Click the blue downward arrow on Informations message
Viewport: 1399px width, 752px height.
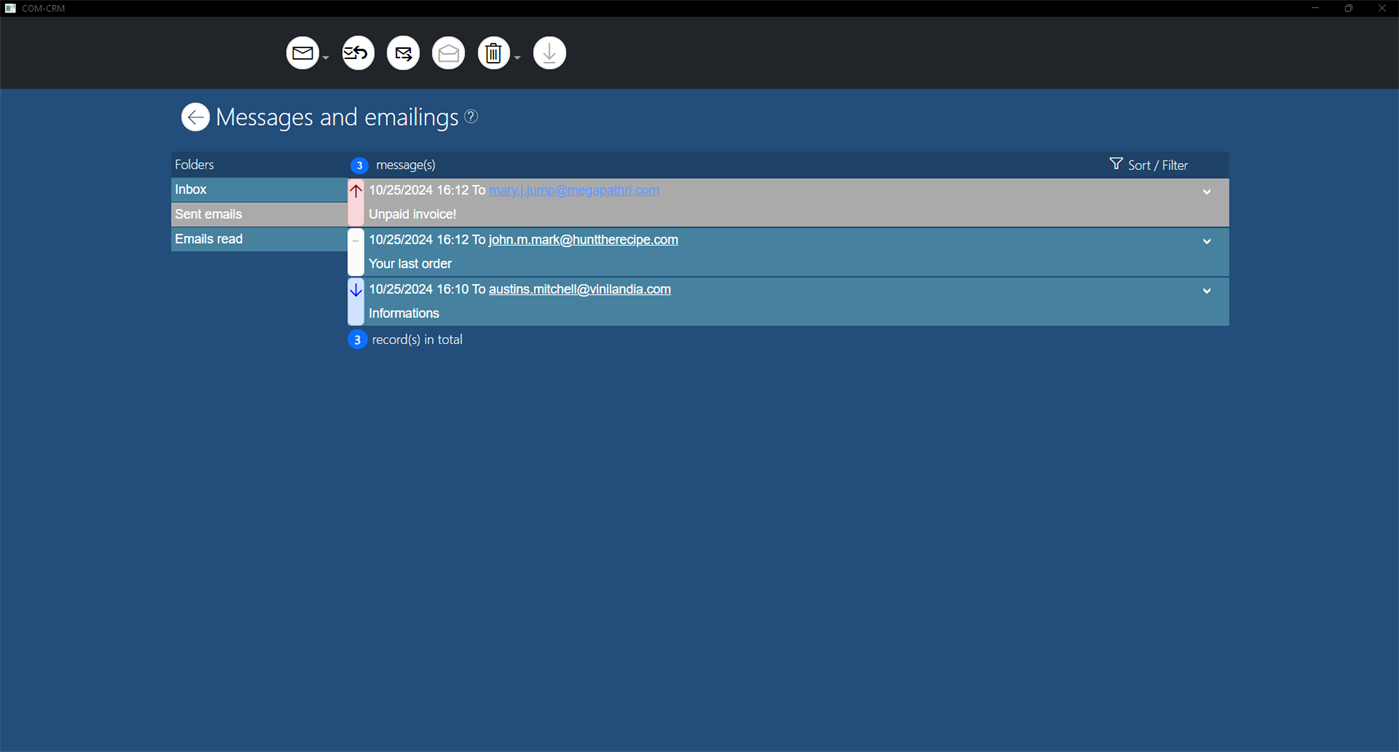point(356,290)
